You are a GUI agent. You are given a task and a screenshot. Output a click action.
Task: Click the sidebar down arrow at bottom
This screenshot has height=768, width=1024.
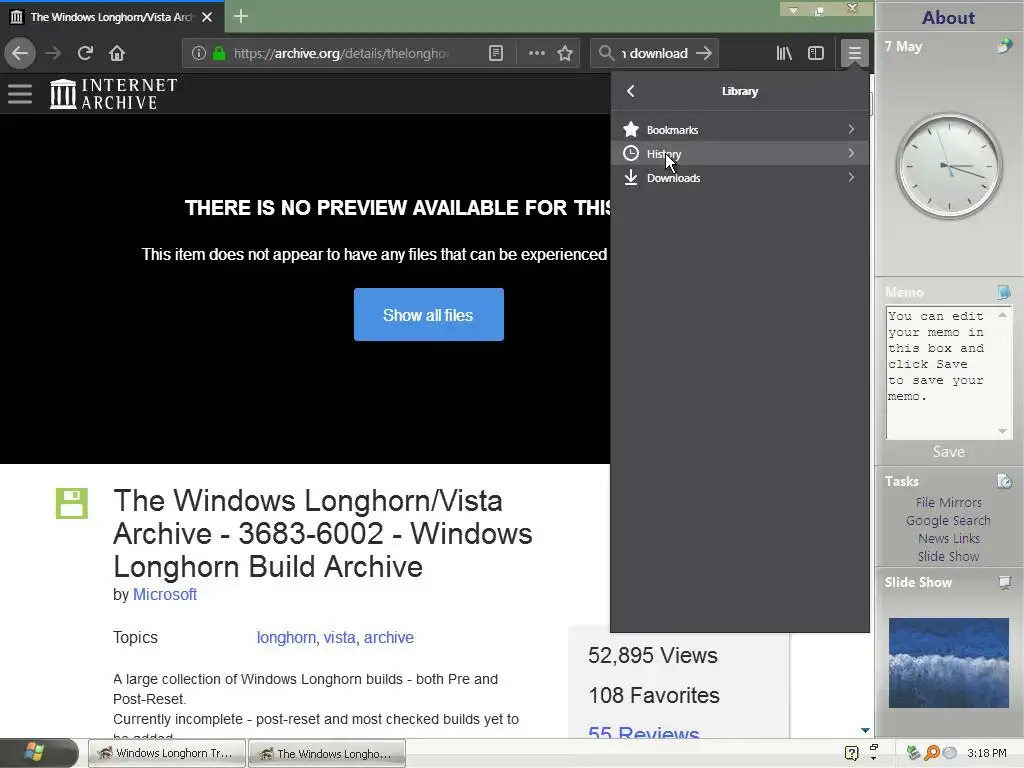click(x=865, y=730)
